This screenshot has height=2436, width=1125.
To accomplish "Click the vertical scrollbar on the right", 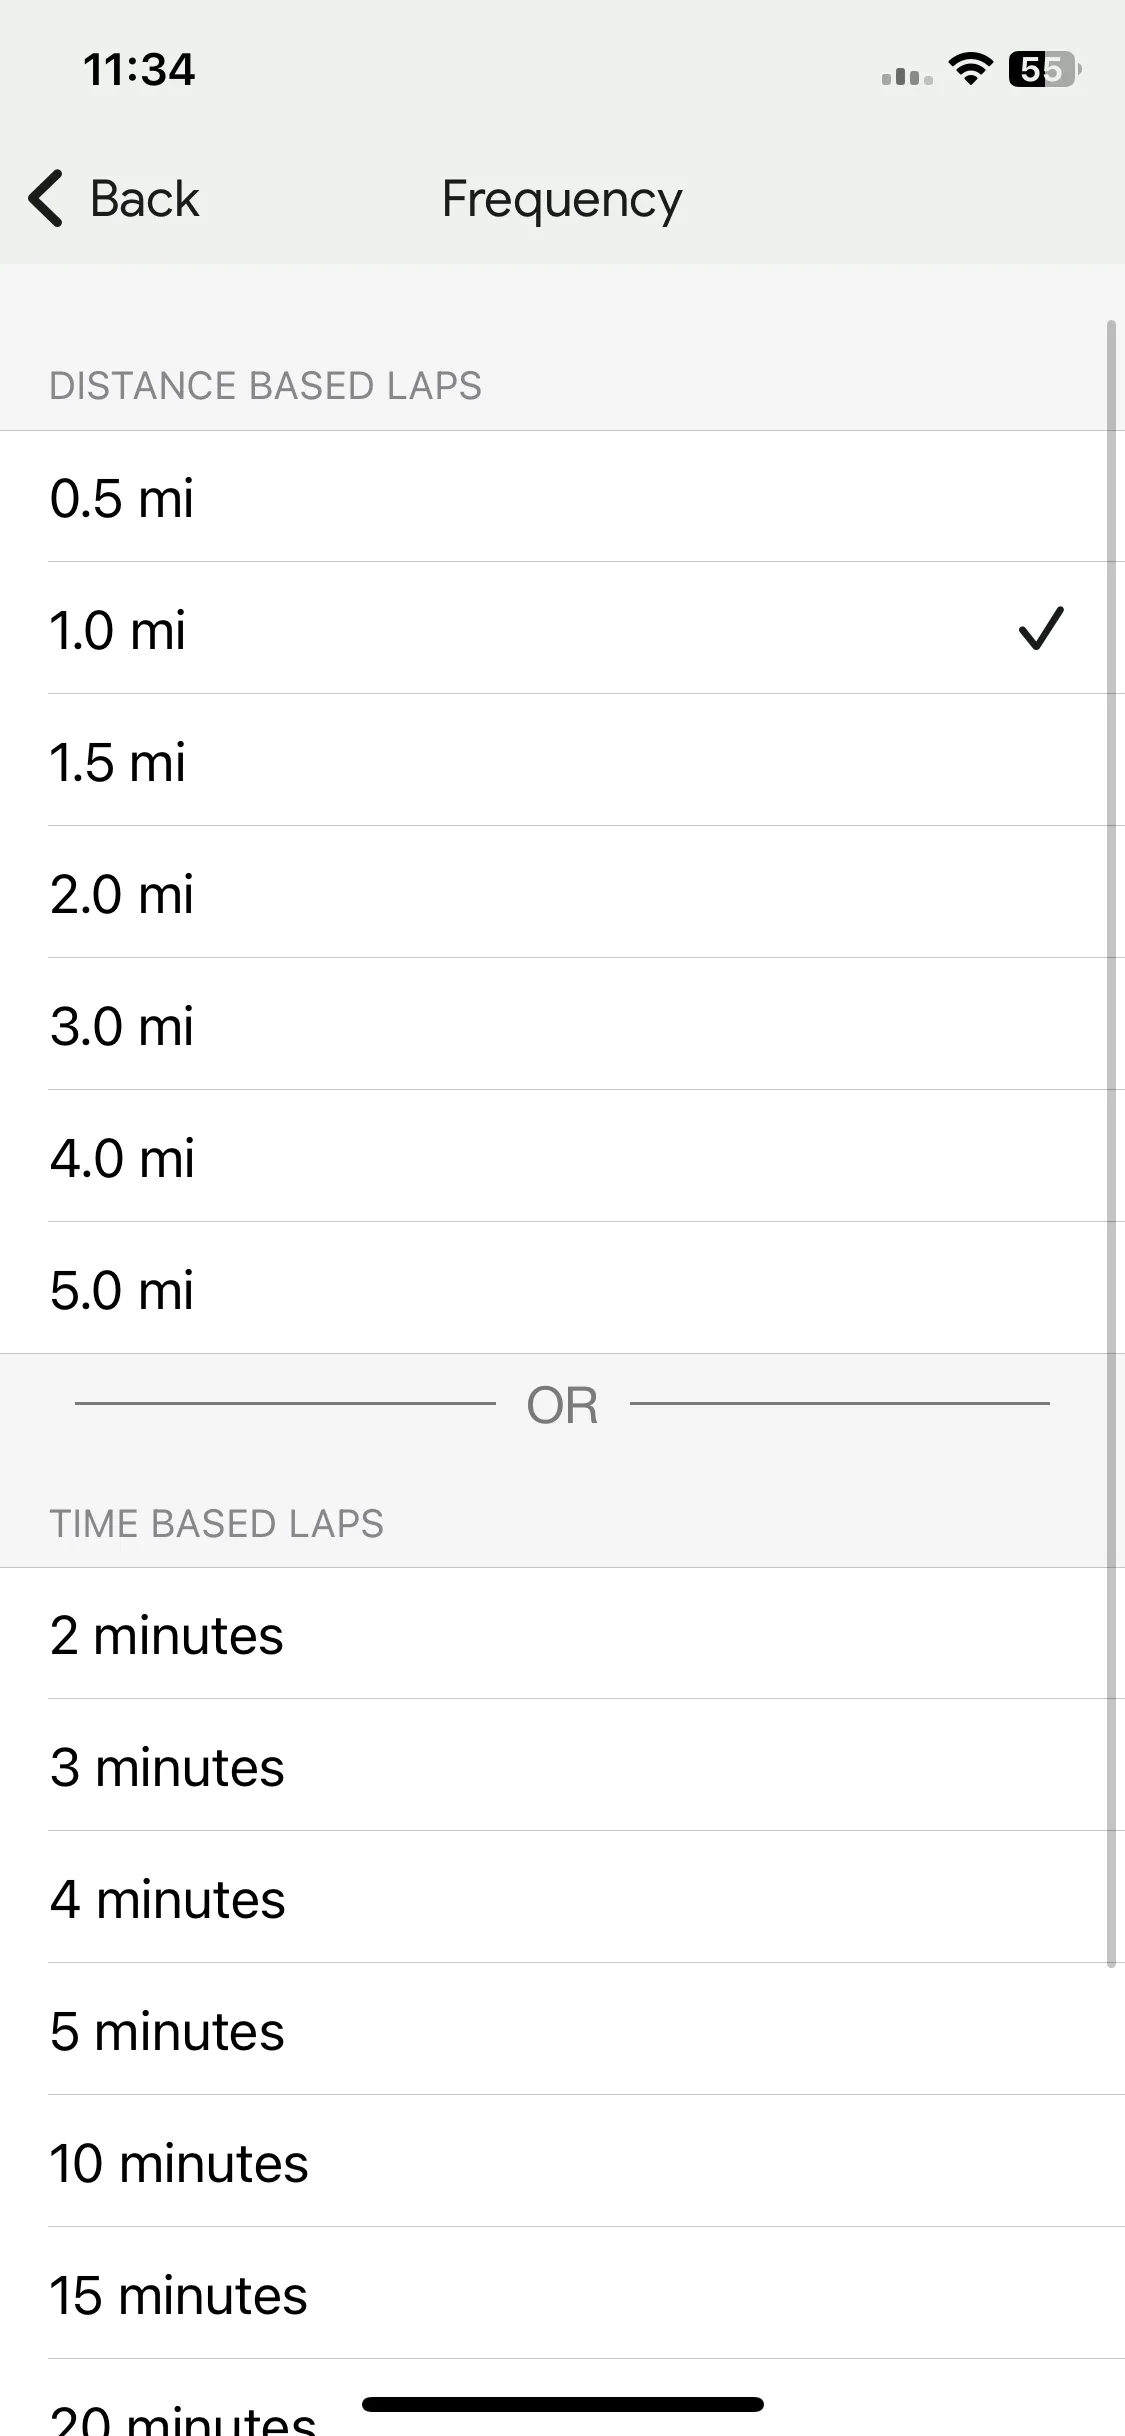I will click(x=1111, y=1143).
